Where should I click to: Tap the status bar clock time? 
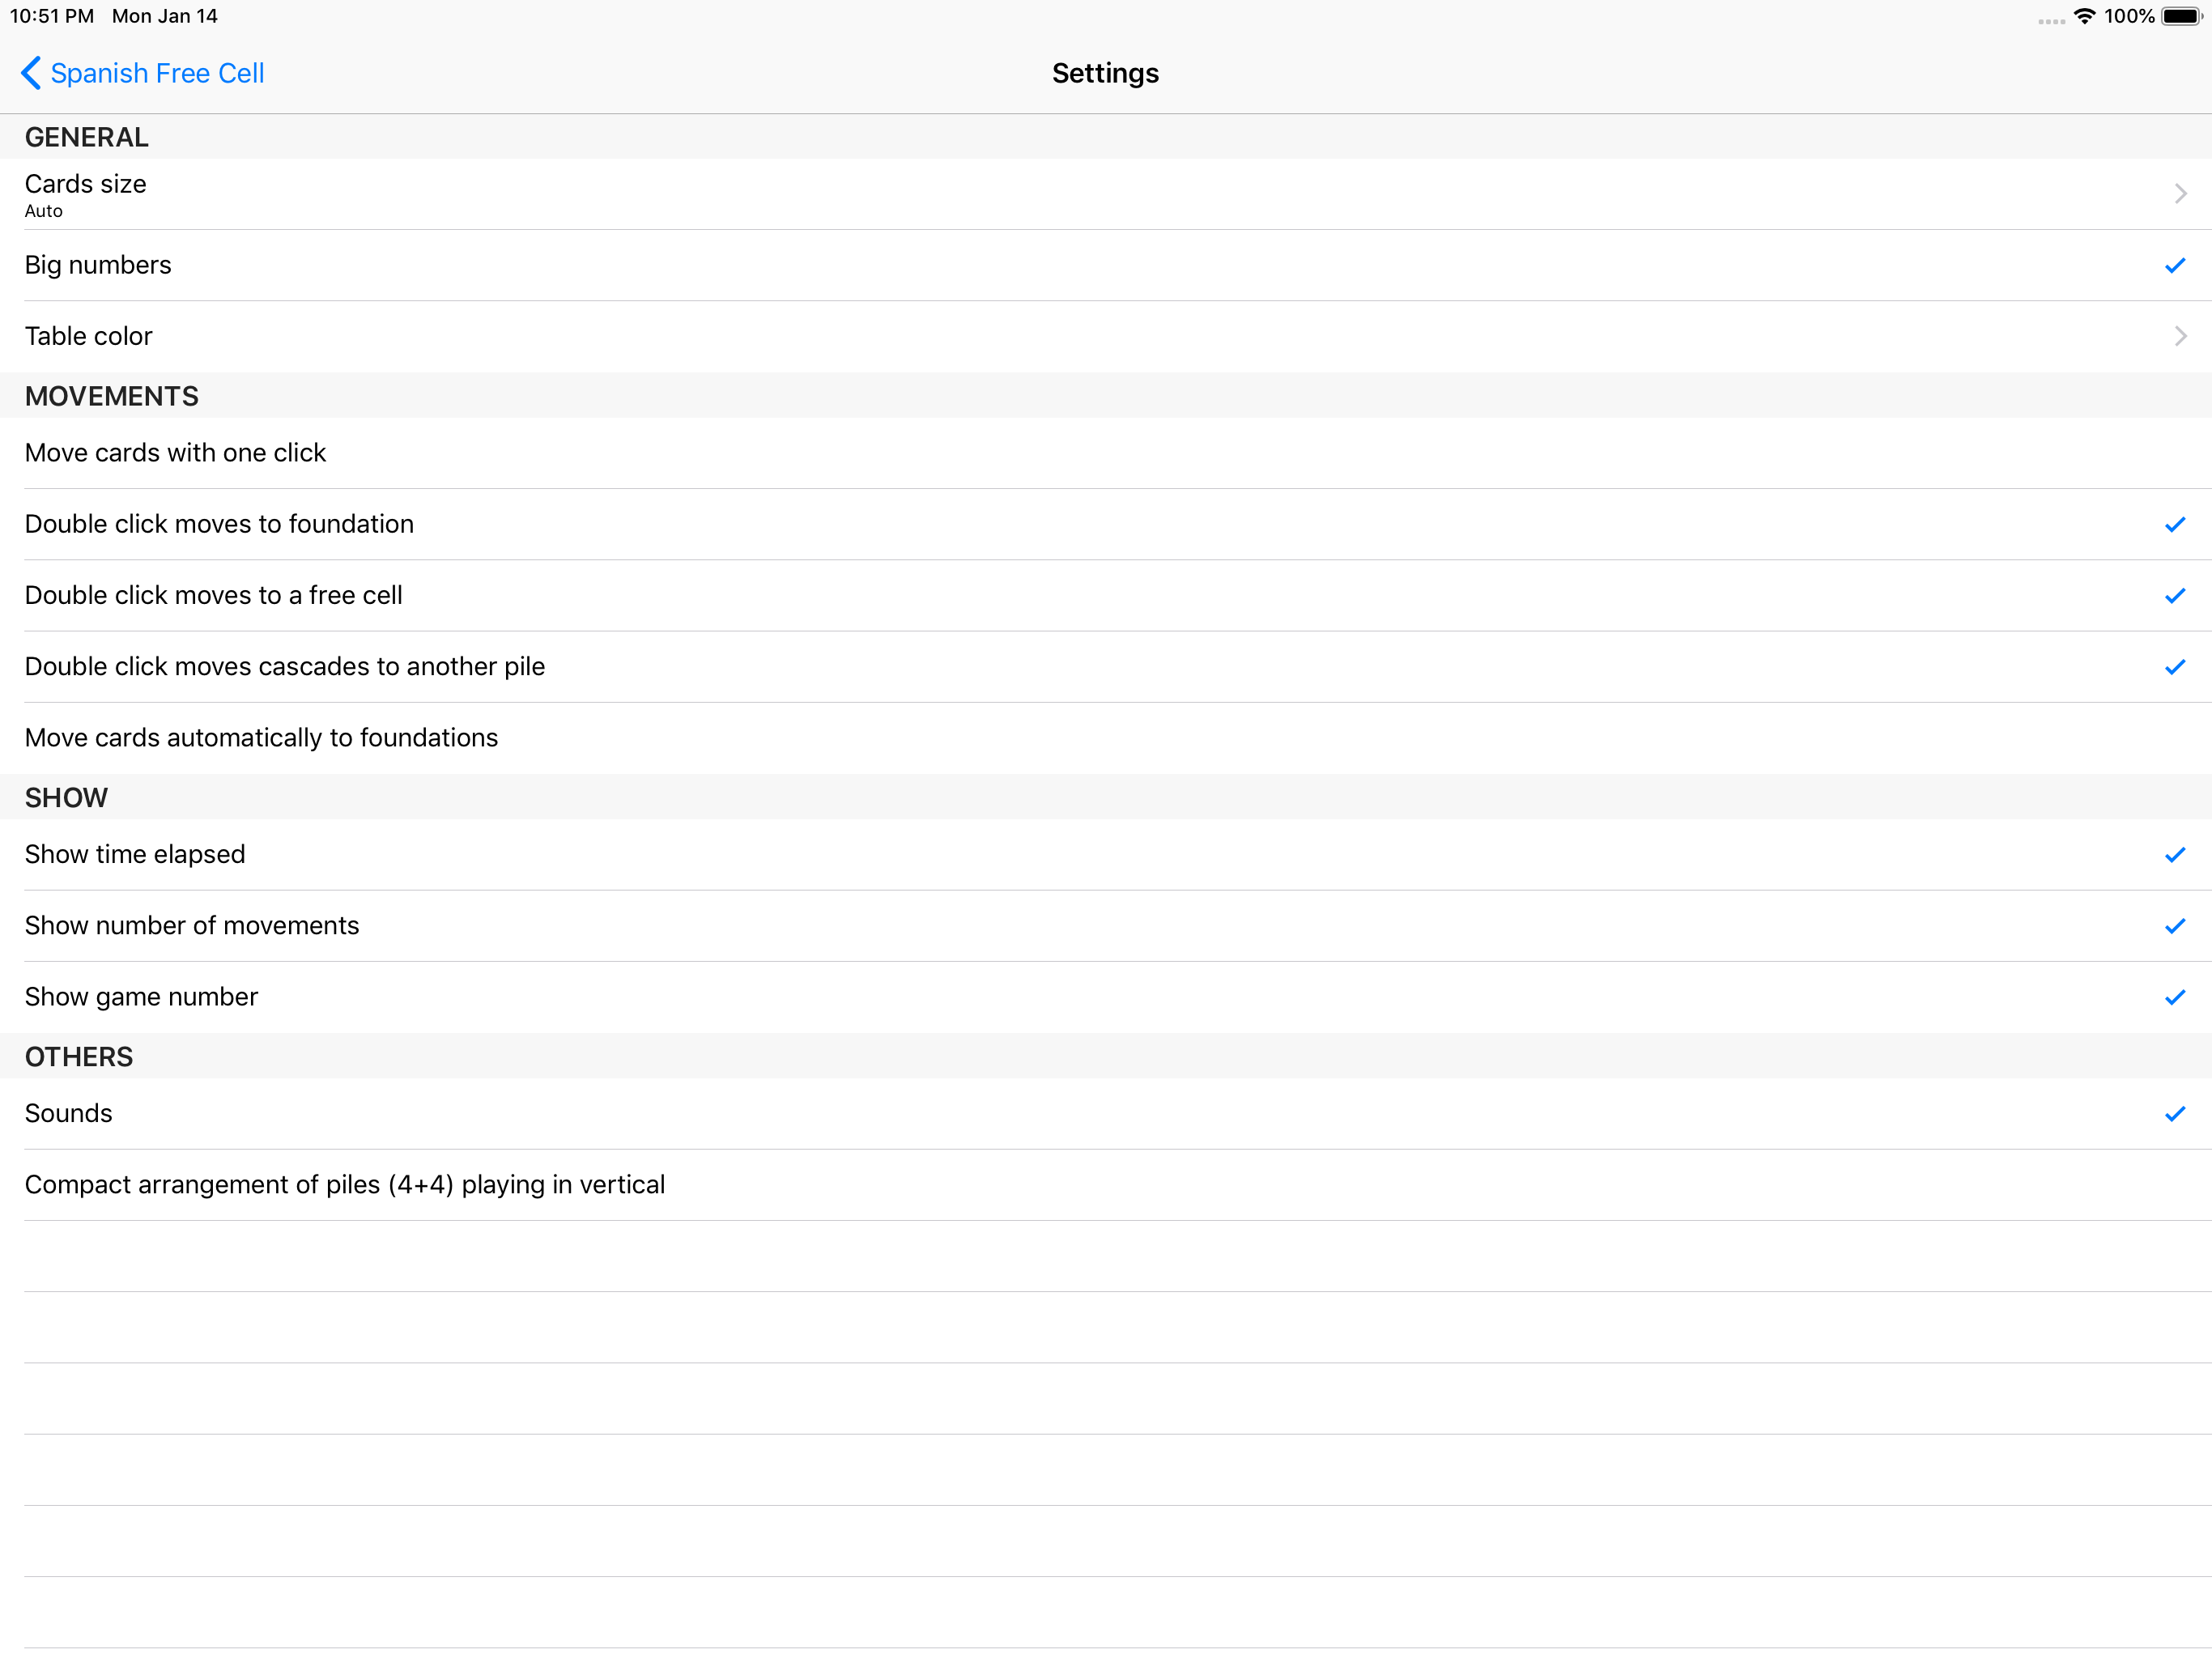[x=52, y=16]
